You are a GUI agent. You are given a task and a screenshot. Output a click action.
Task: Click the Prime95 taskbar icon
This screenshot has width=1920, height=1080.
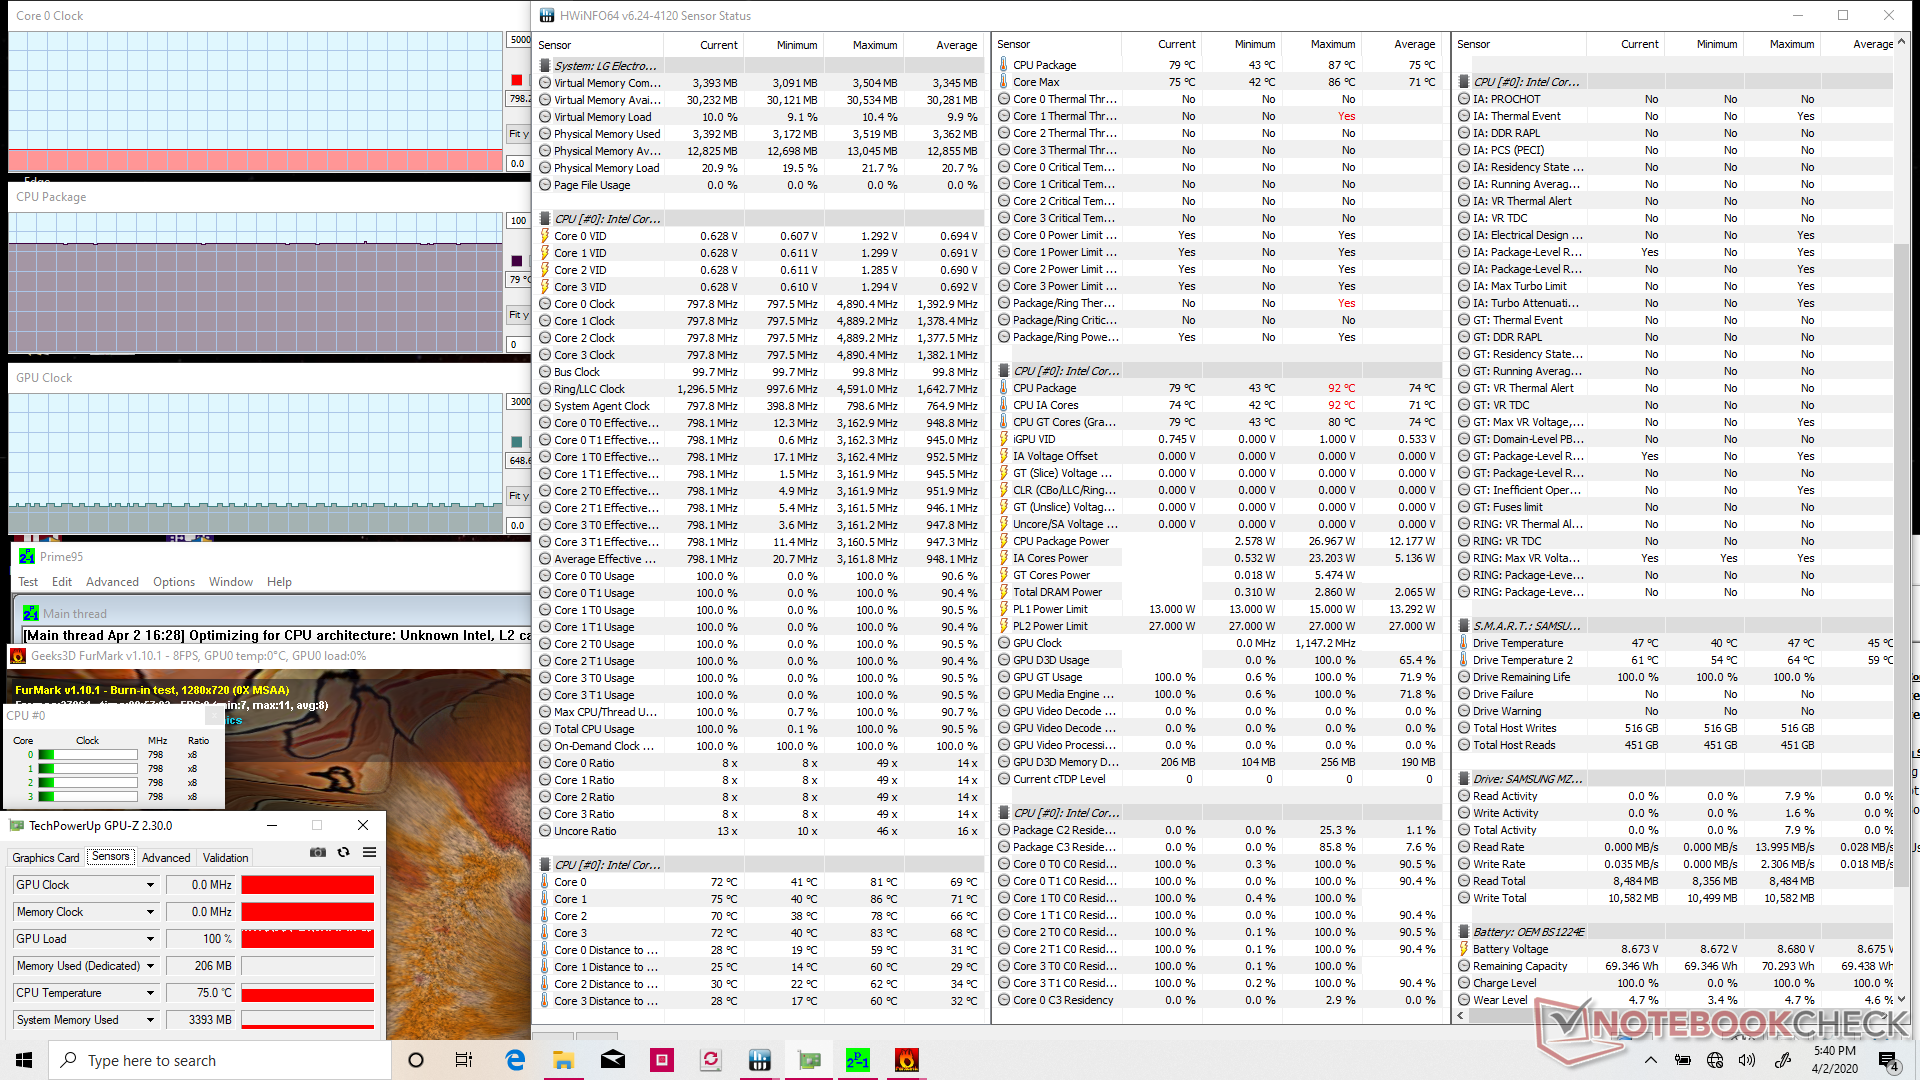pyautogui.click(x=857, y=1060)
